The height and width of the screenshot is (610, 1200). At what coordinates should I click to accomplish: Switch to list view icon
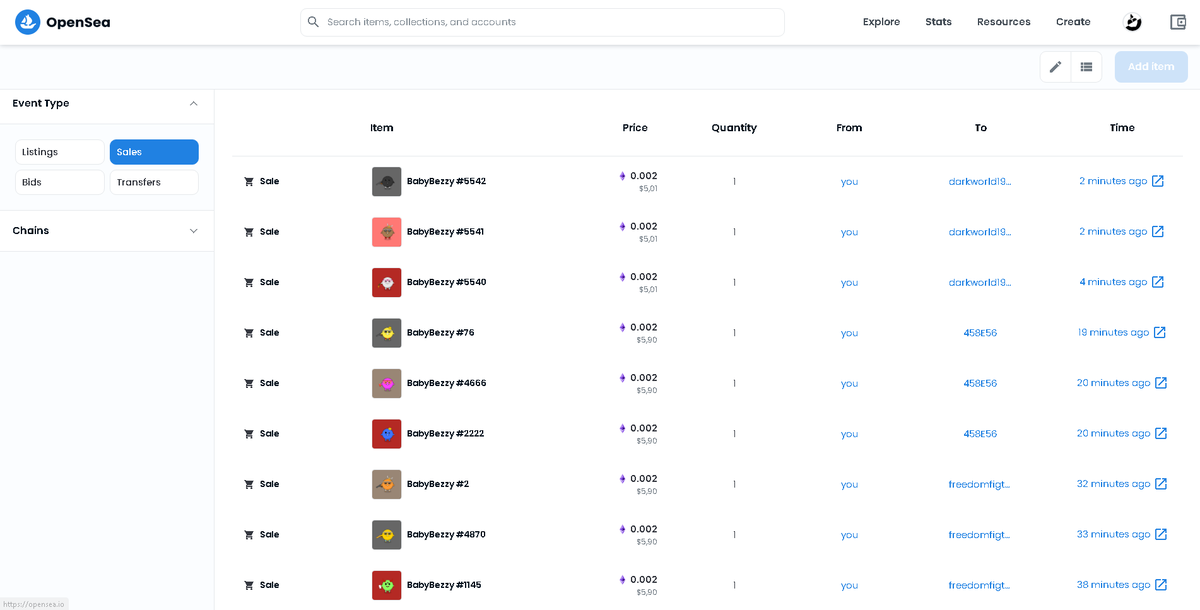(x=1086, y=67)
